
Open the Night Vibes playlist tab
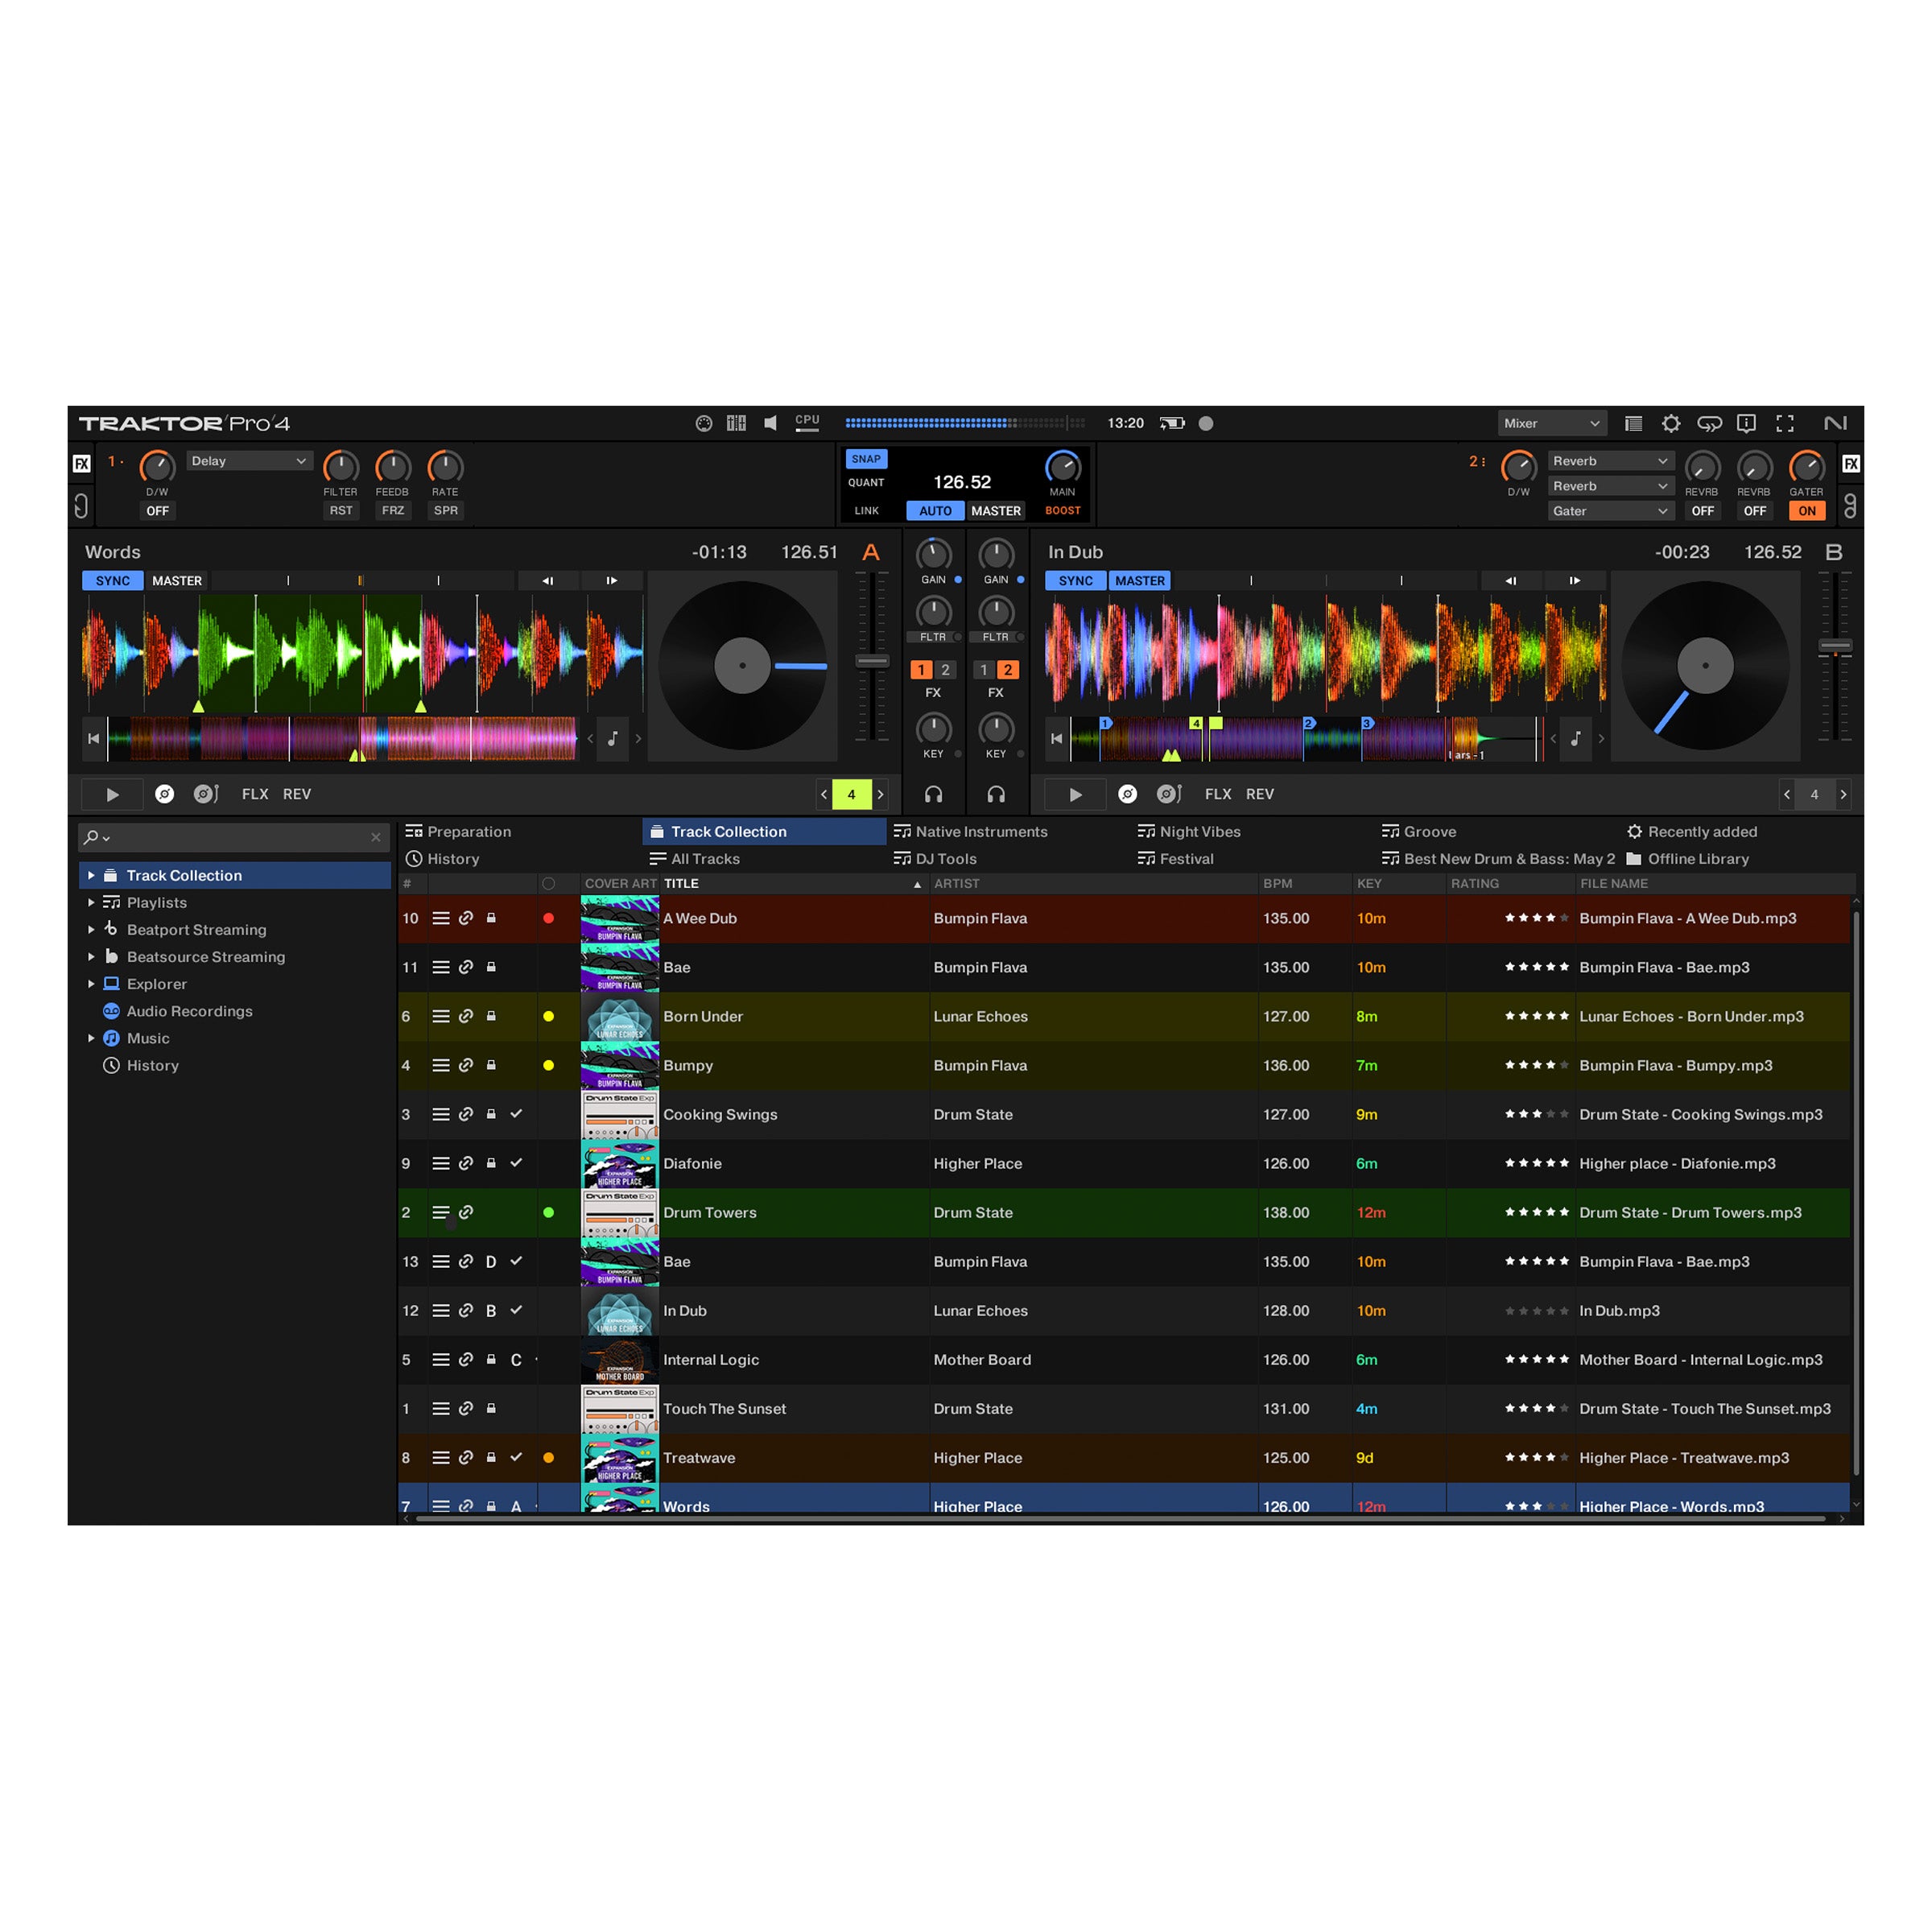click(1199, 832)
